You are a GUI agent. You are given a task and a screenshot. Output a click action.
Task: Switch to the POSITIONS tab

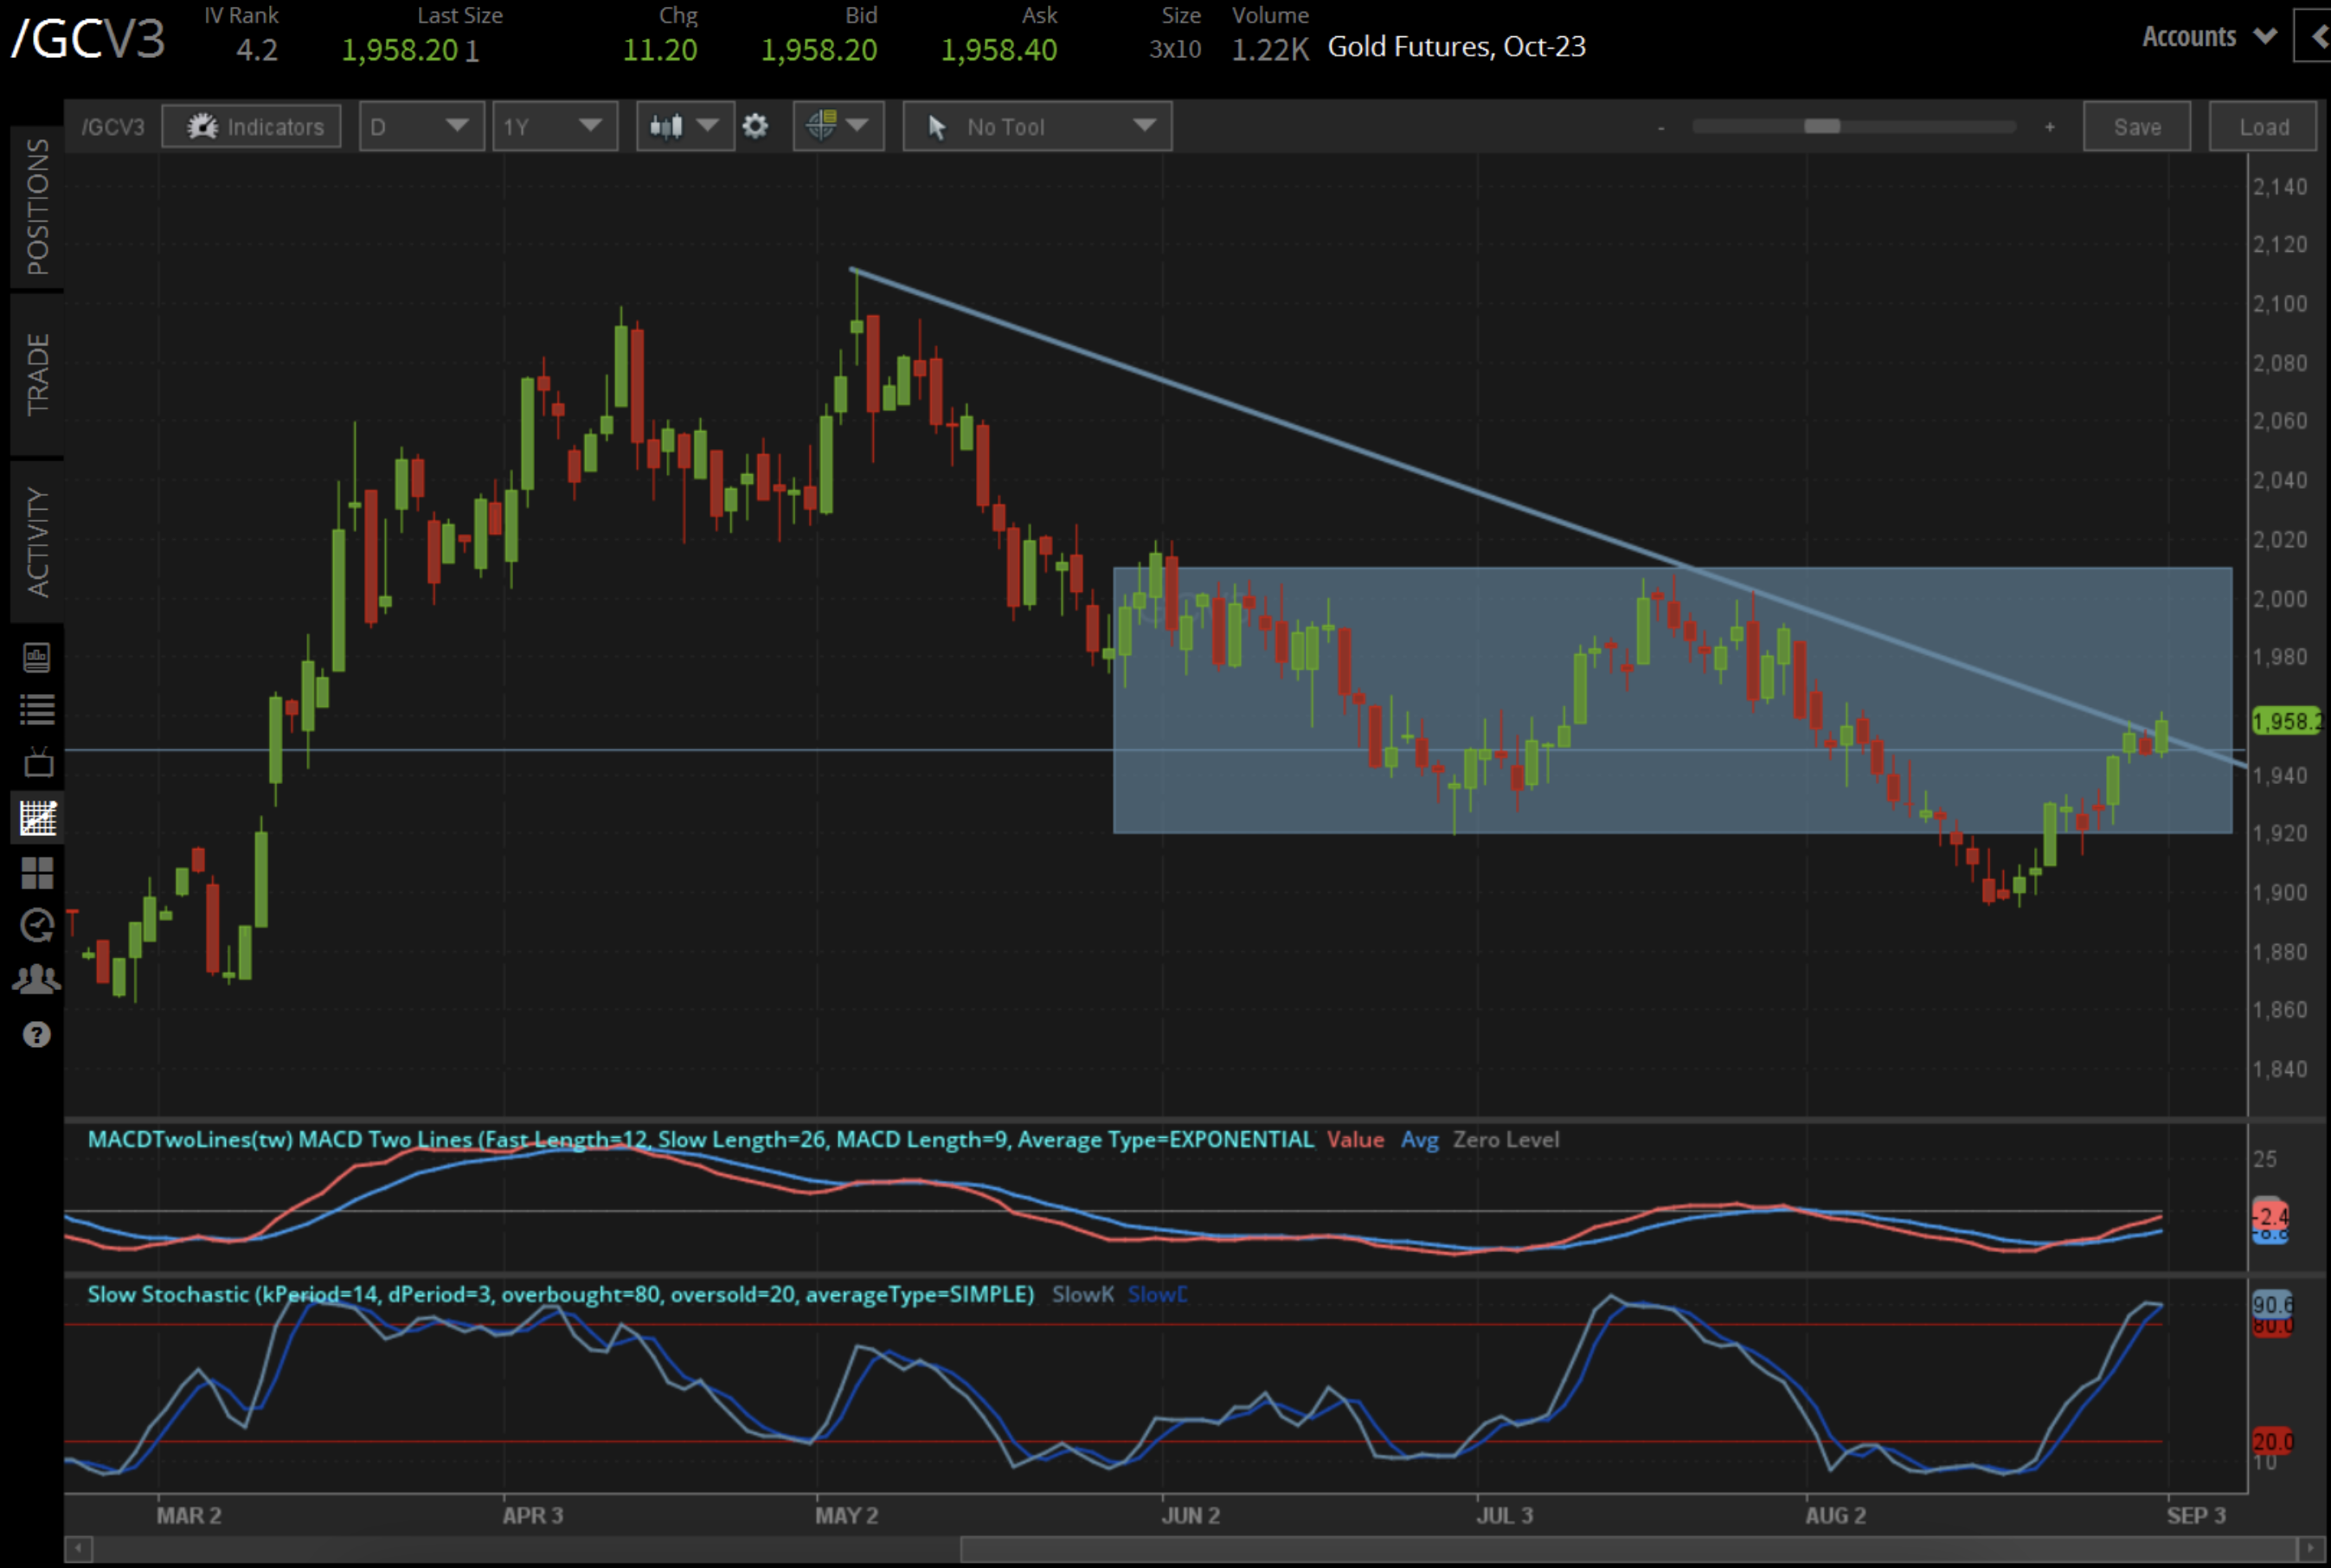[37, 207]
